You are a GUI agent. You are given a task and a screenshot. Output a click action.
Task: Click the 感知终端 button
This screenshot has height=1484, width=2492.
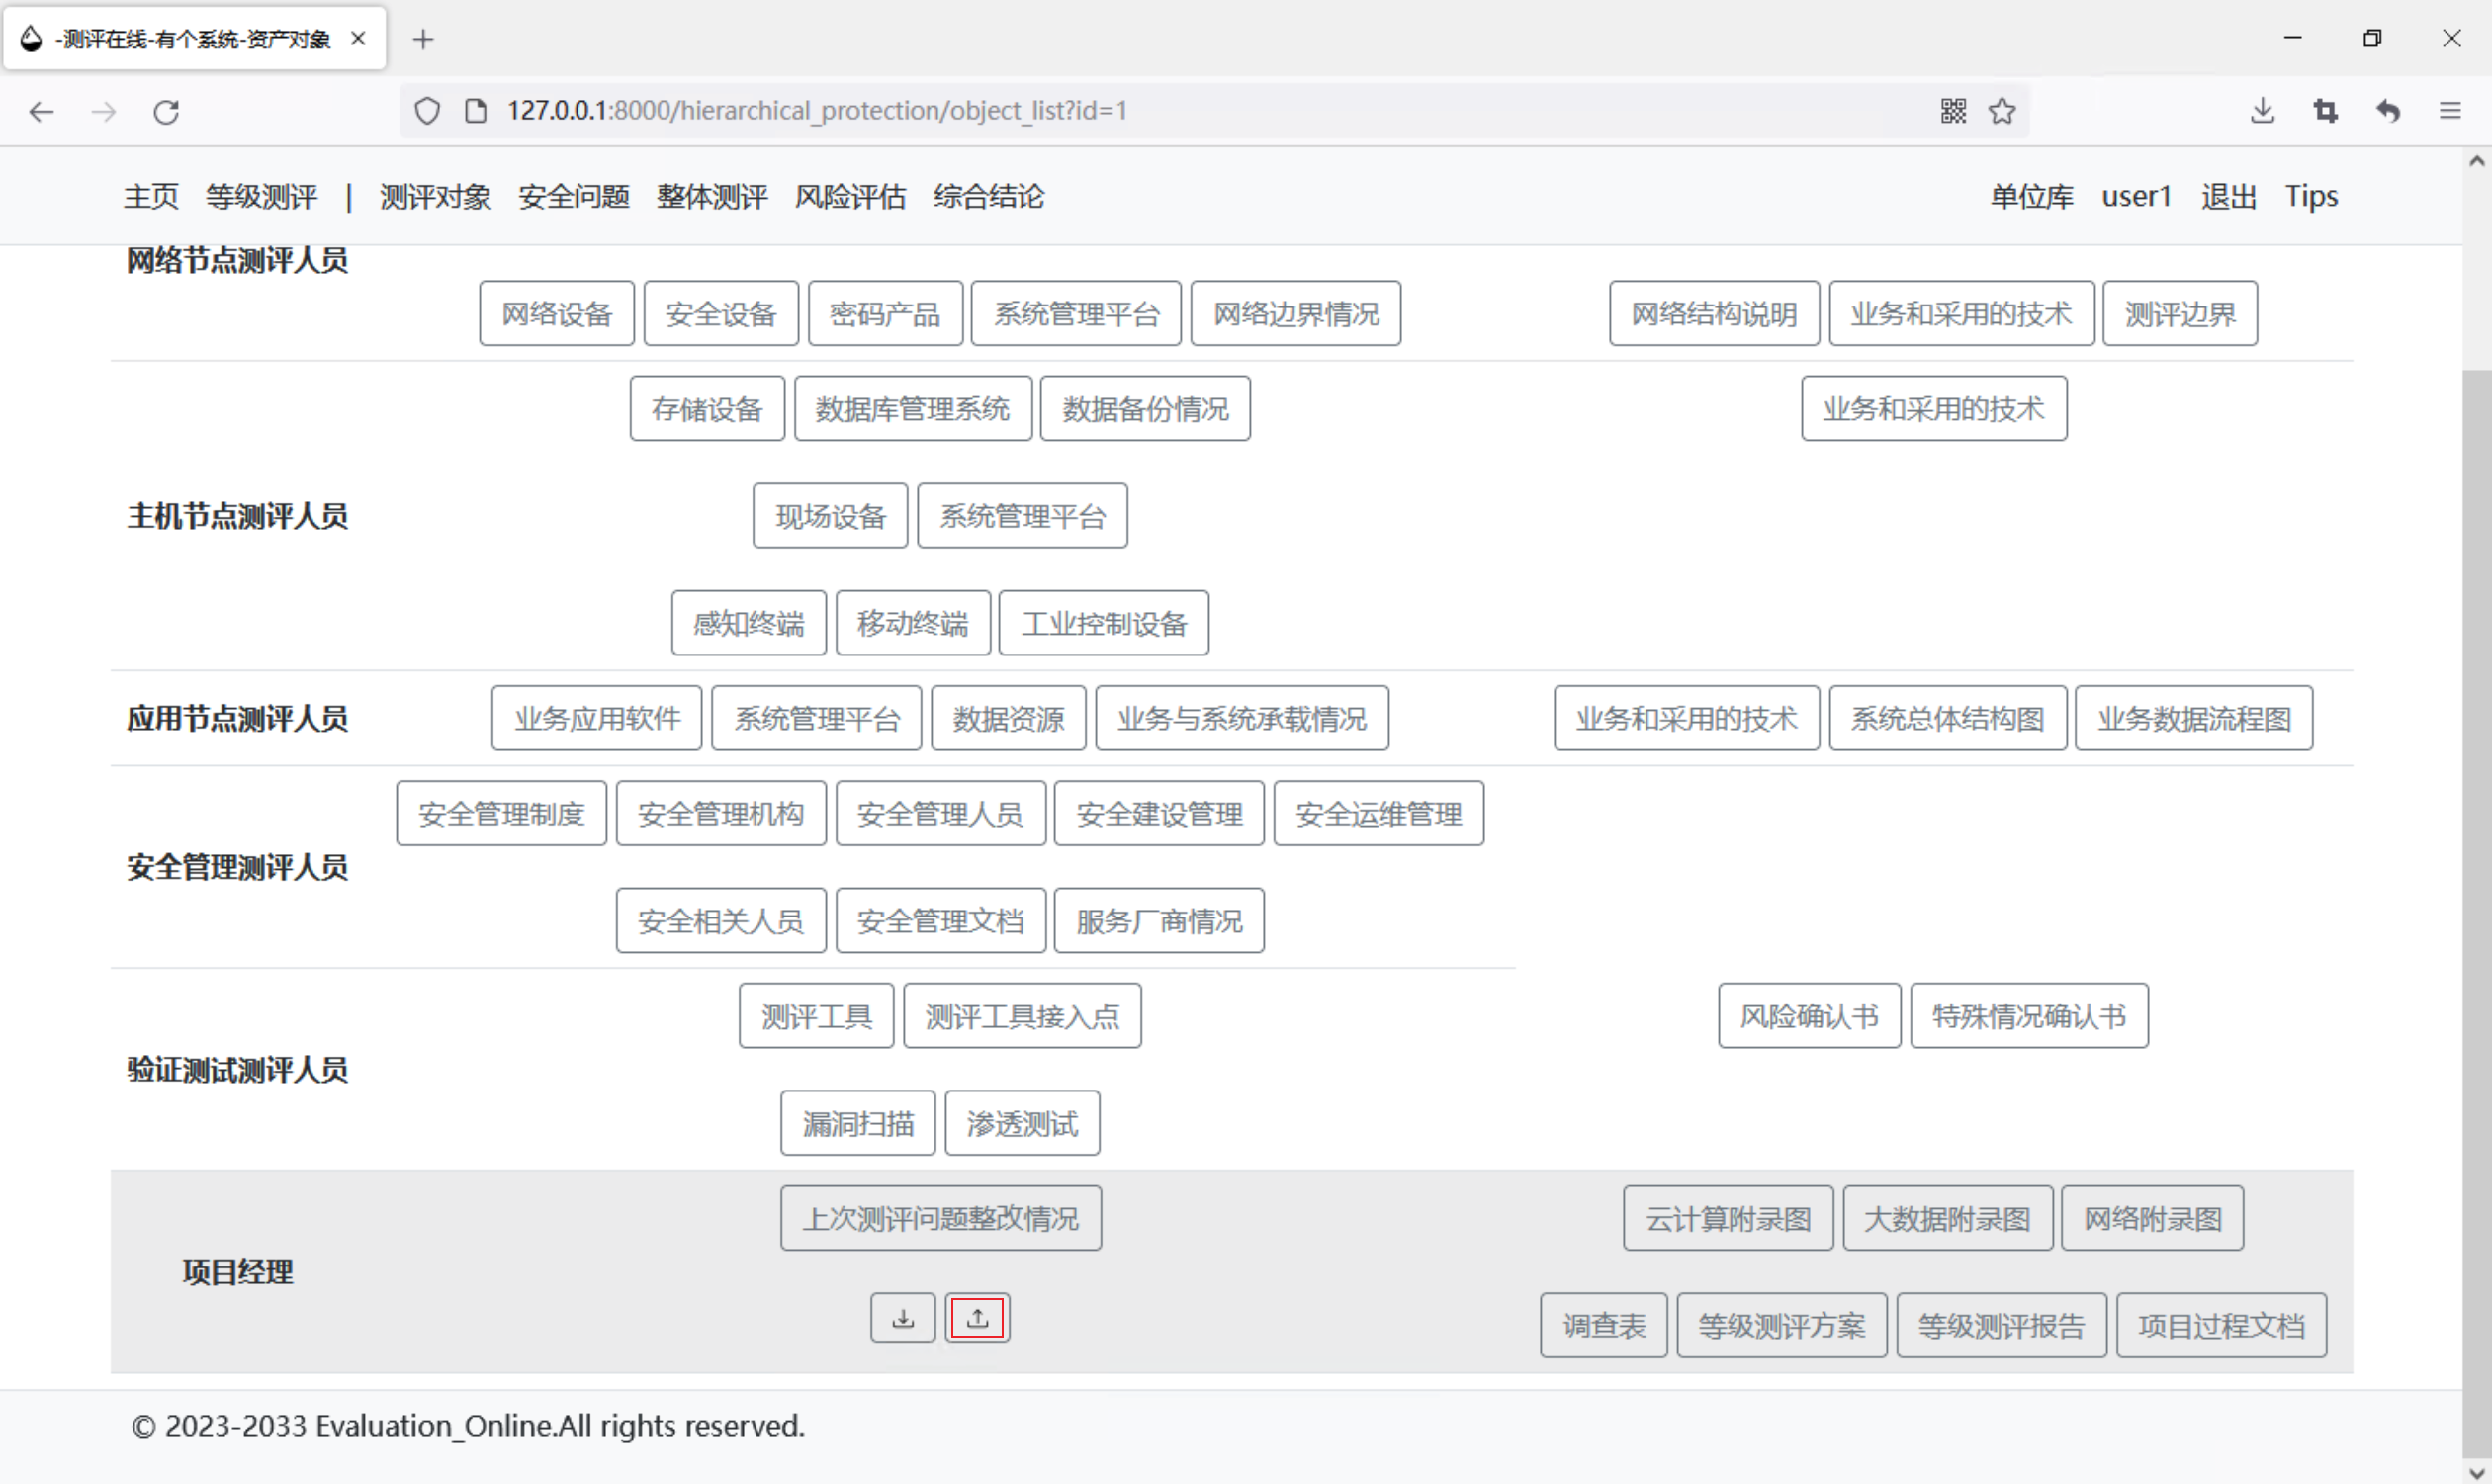click(749, 623)
